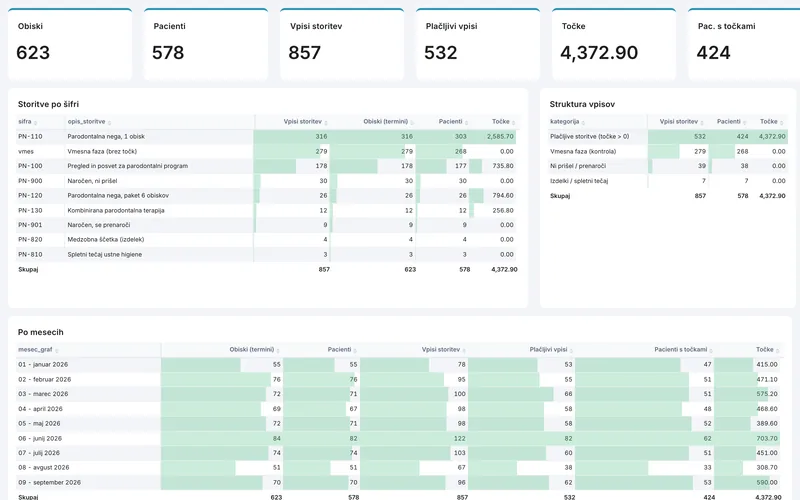This screenshot has height=500, width=800.
Task: Click 'Plačljive storitve (točke > 0)' category
Action: point(589,137)
